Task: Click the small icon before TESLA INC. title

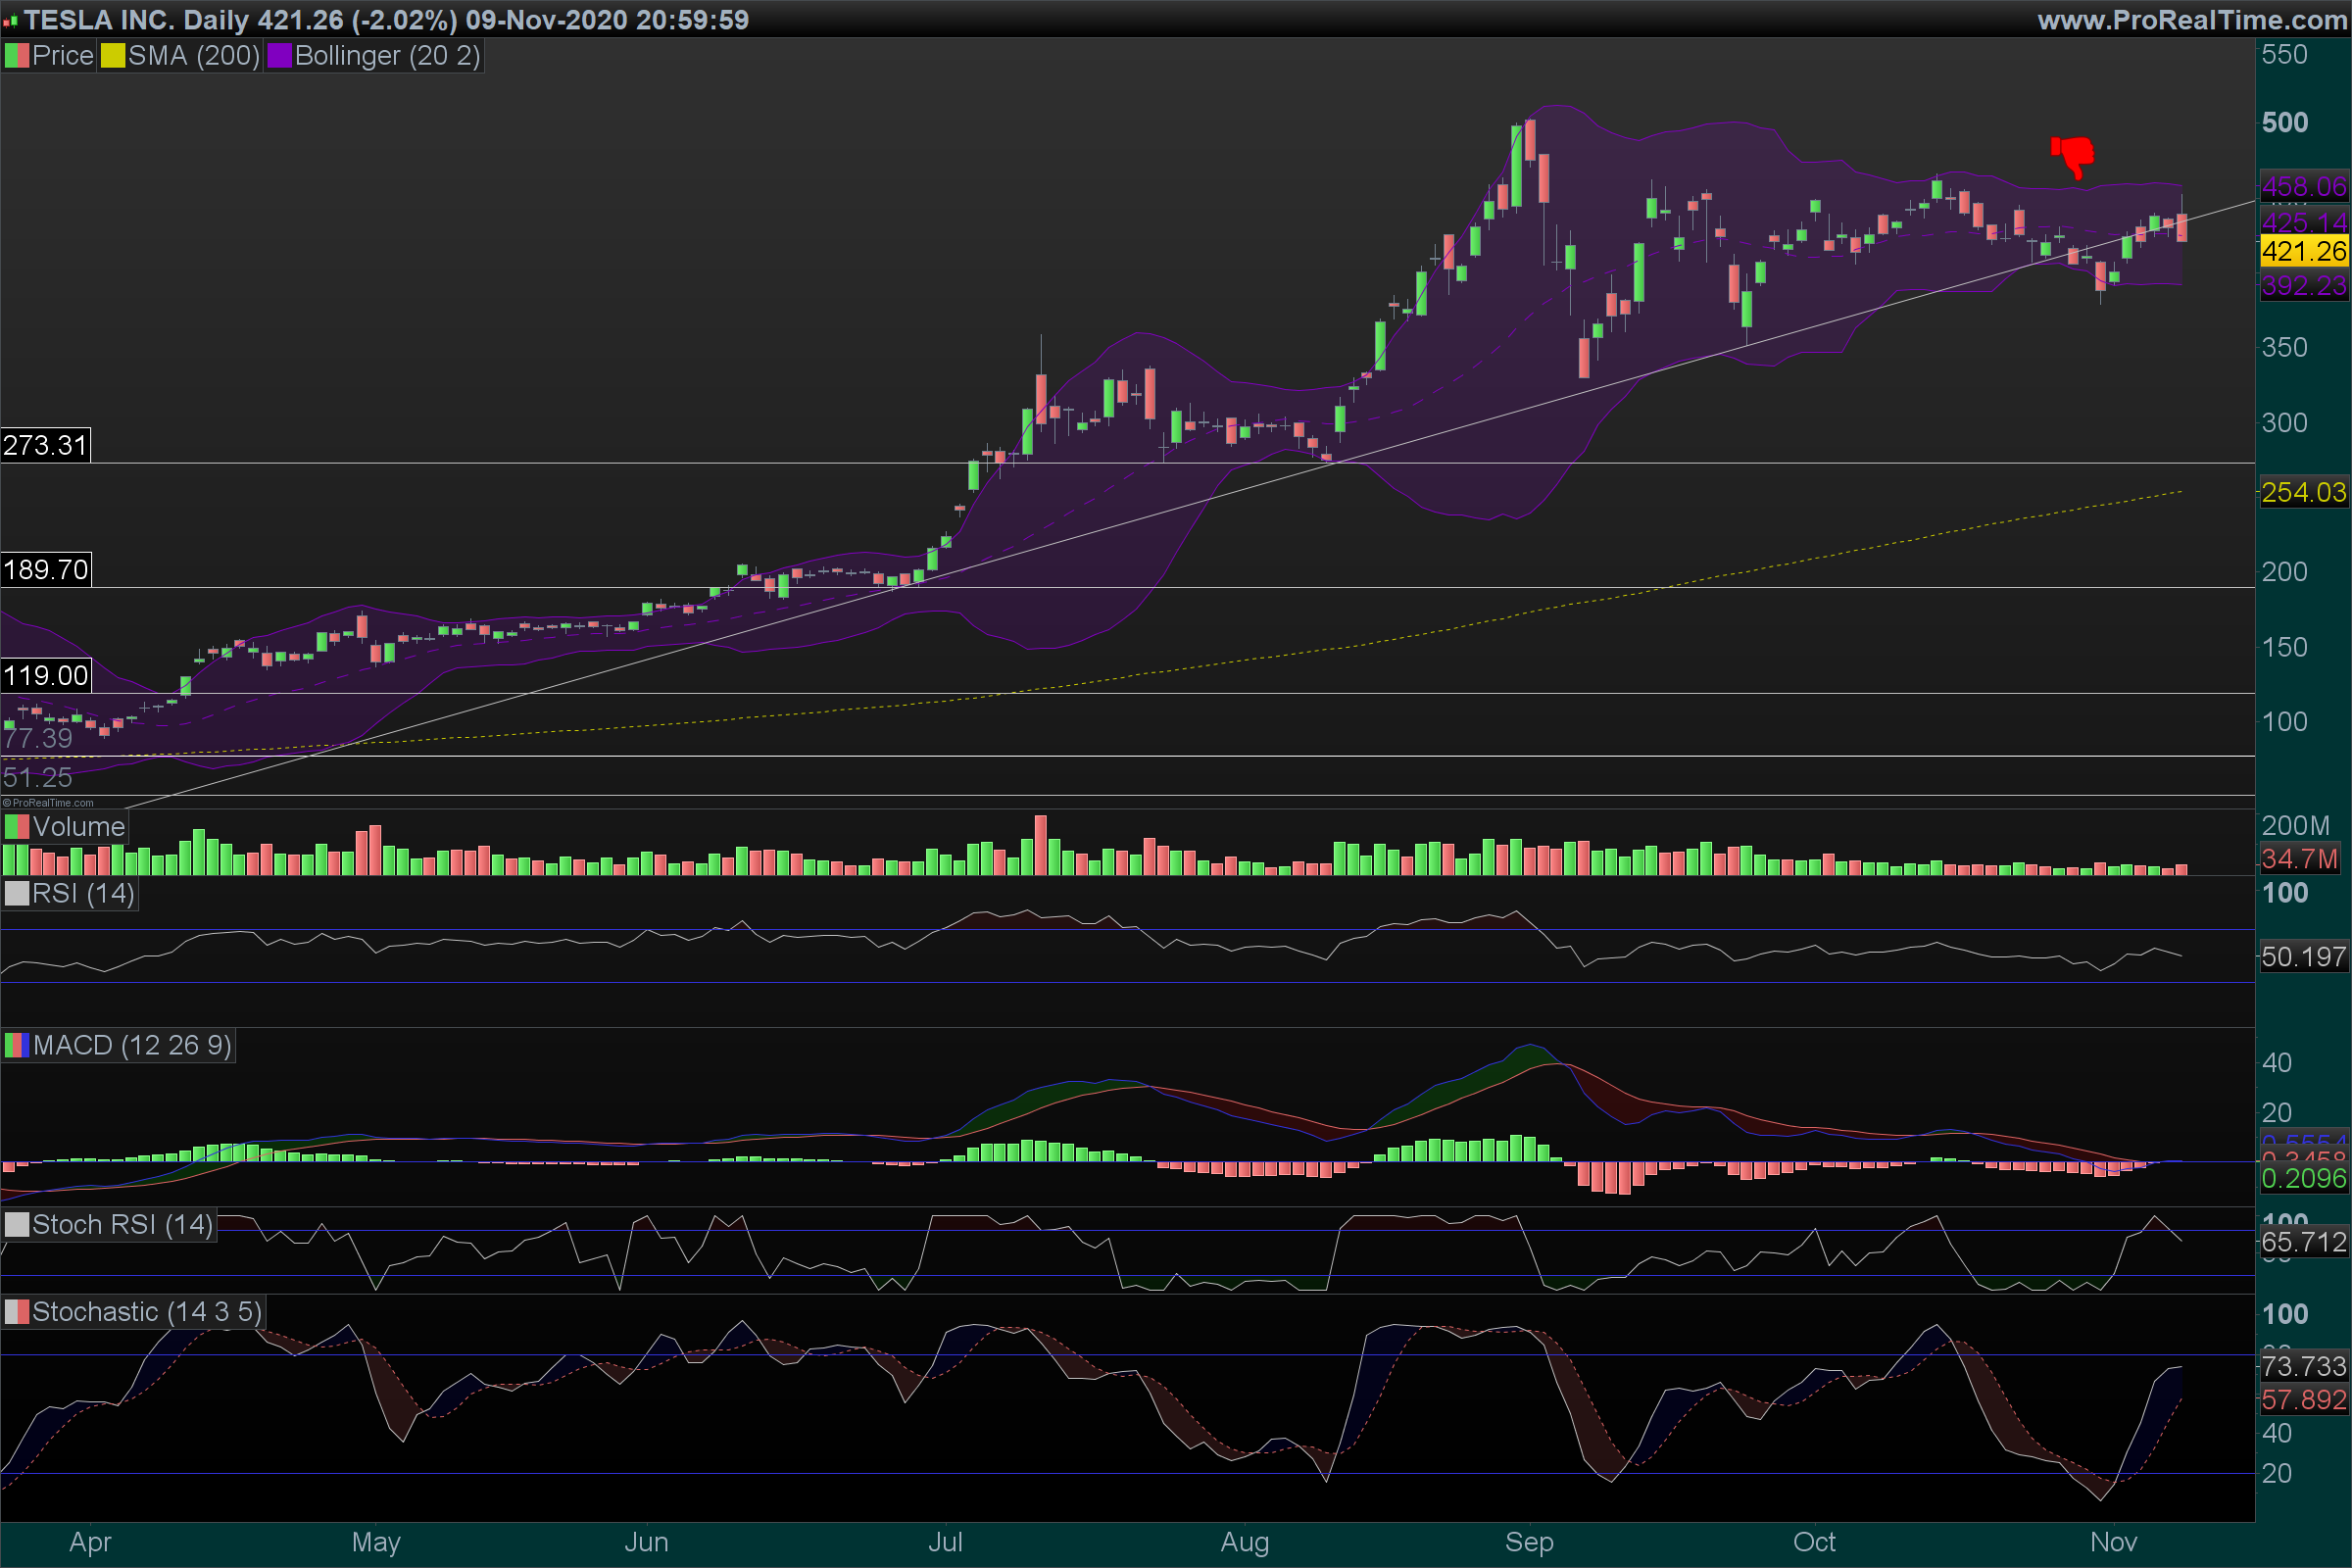Action: click(10, 21)
